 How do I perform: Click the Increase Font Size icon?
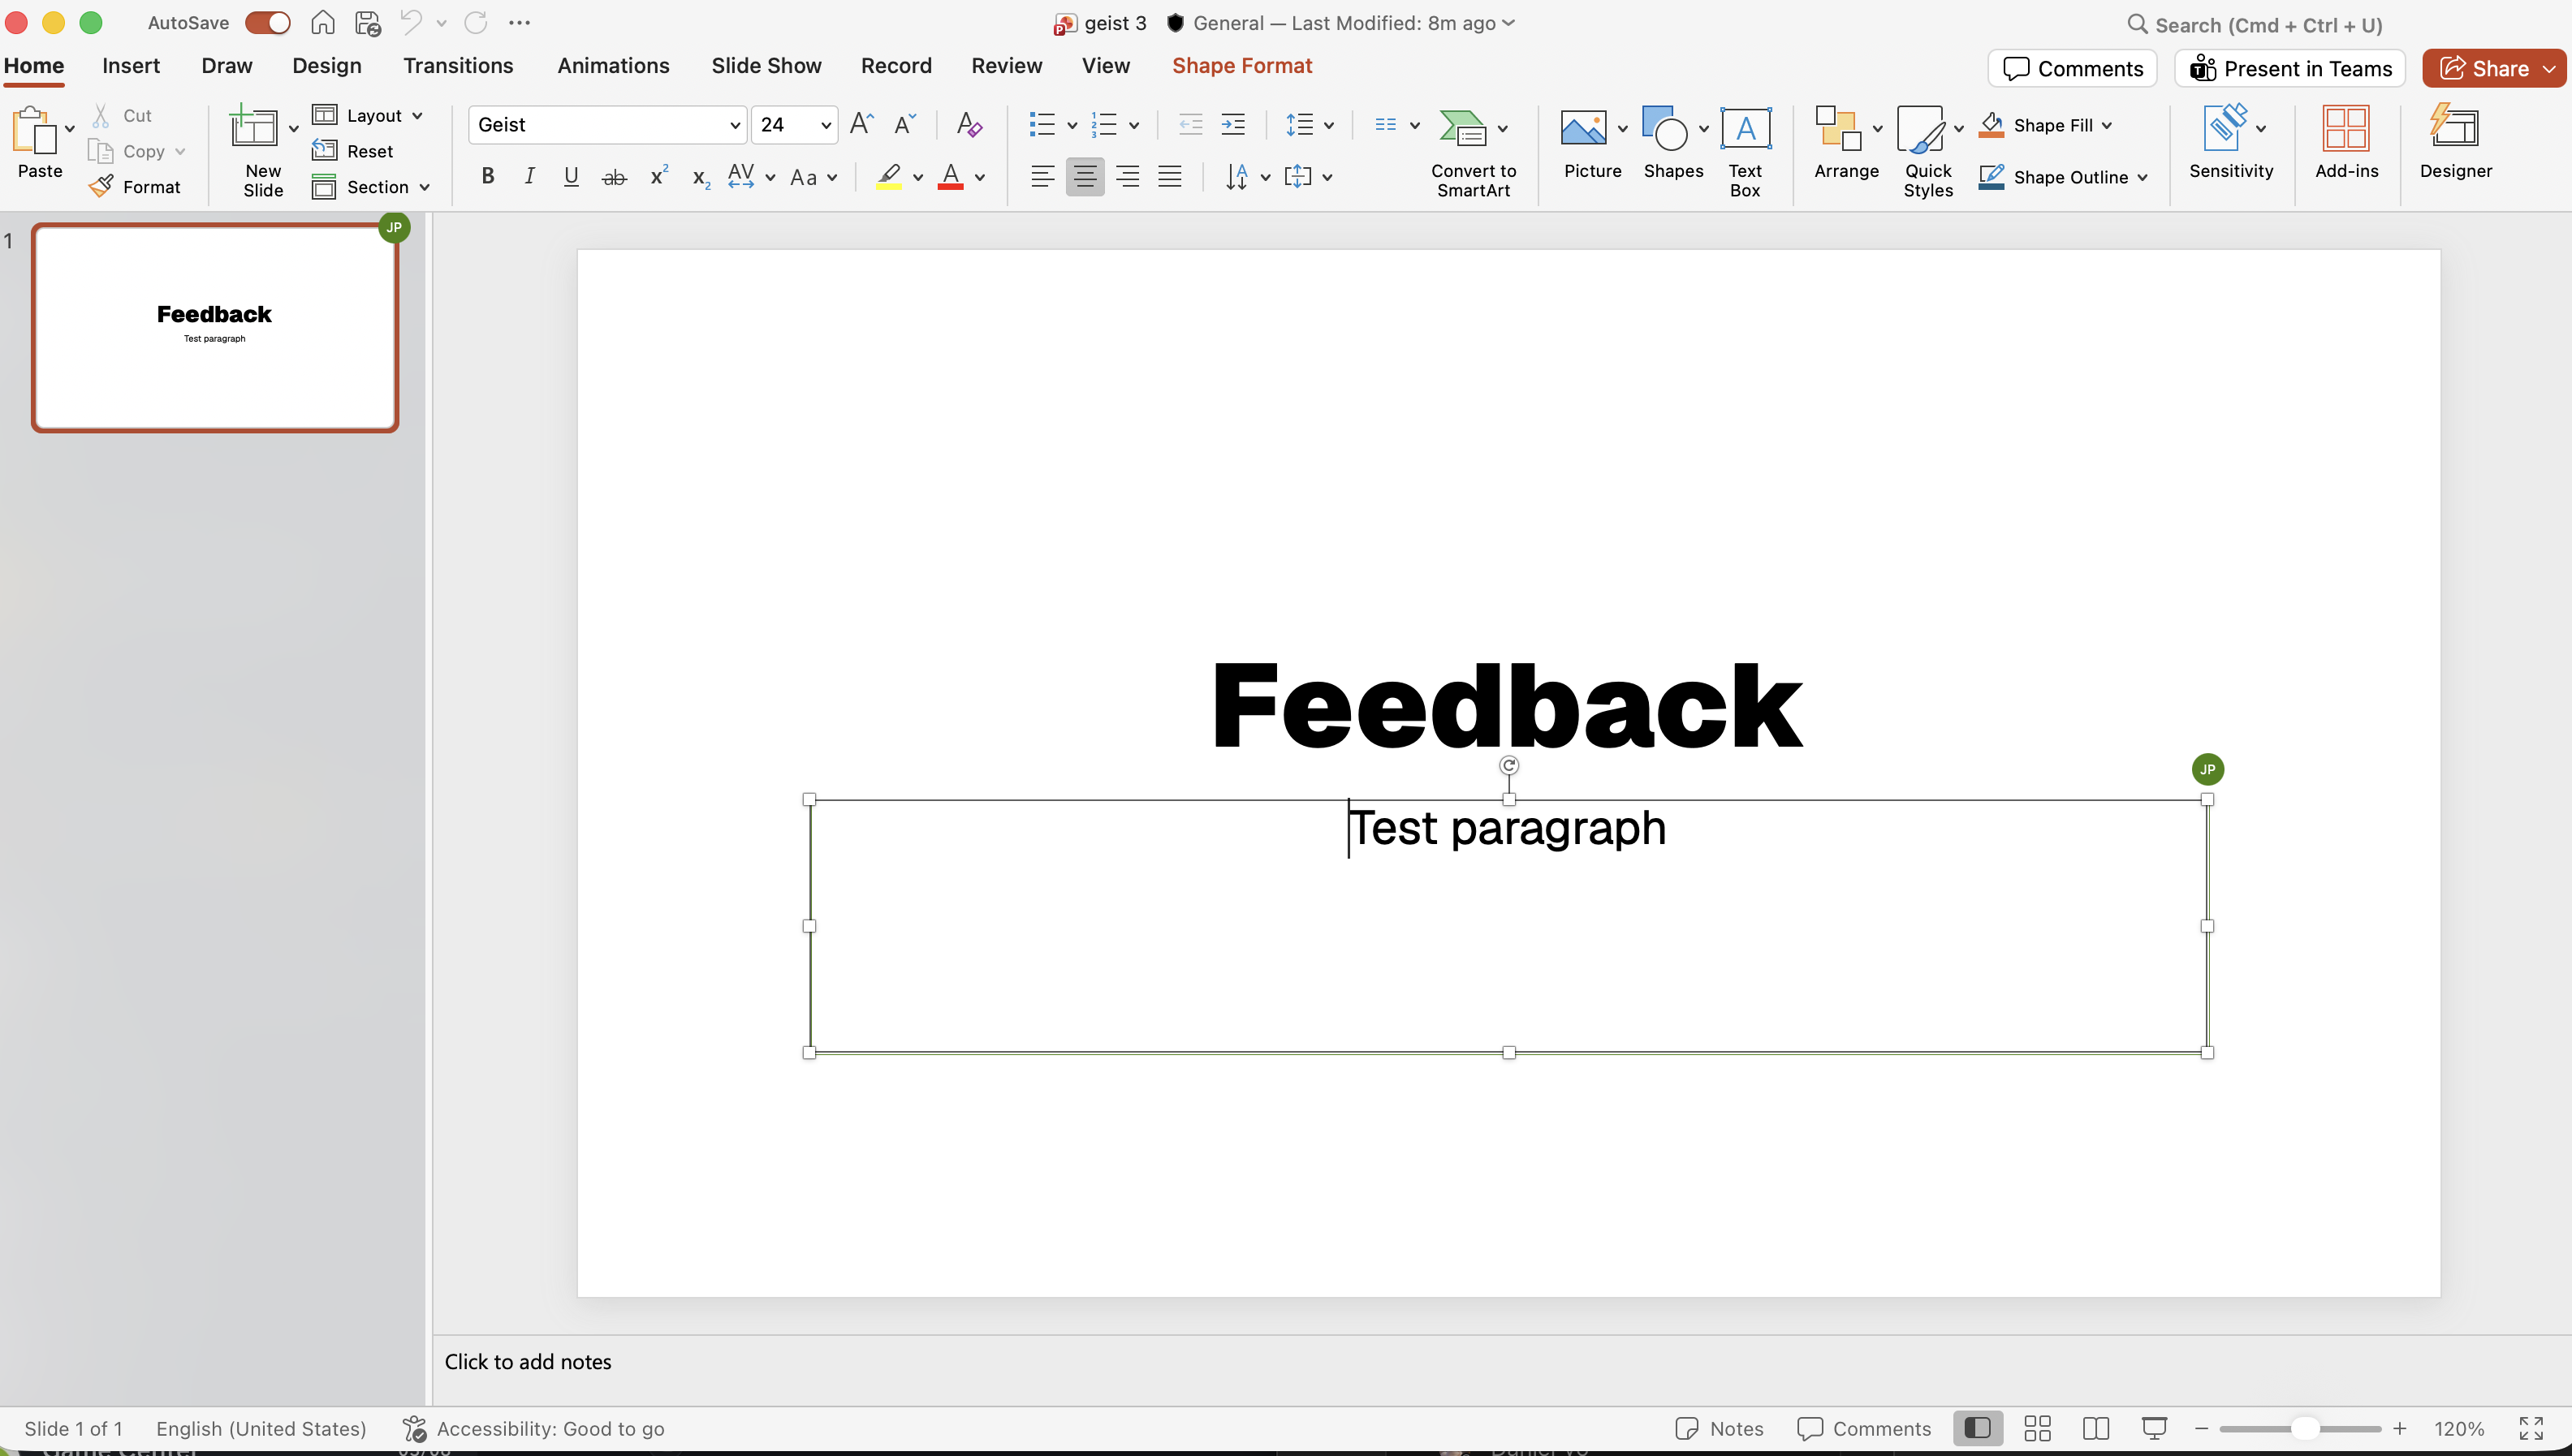coord(861,124)
